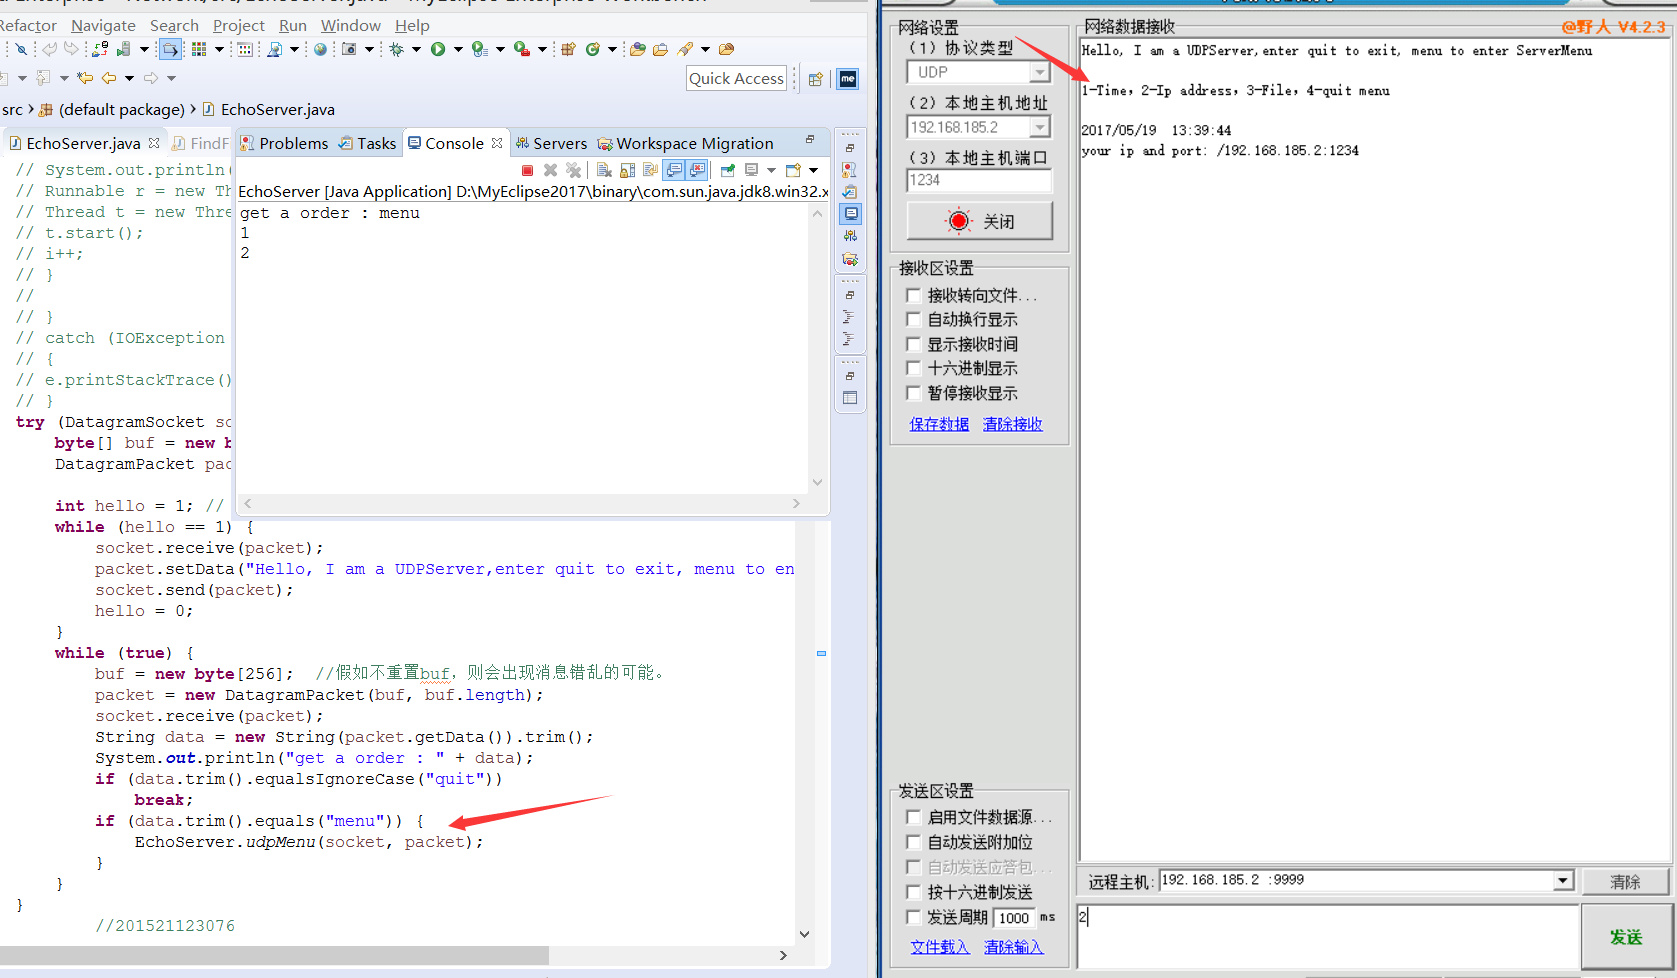Screen dimensions: 1677x978
Task: Click the Remove Launch console icon
Action: [x=550, y=170]
